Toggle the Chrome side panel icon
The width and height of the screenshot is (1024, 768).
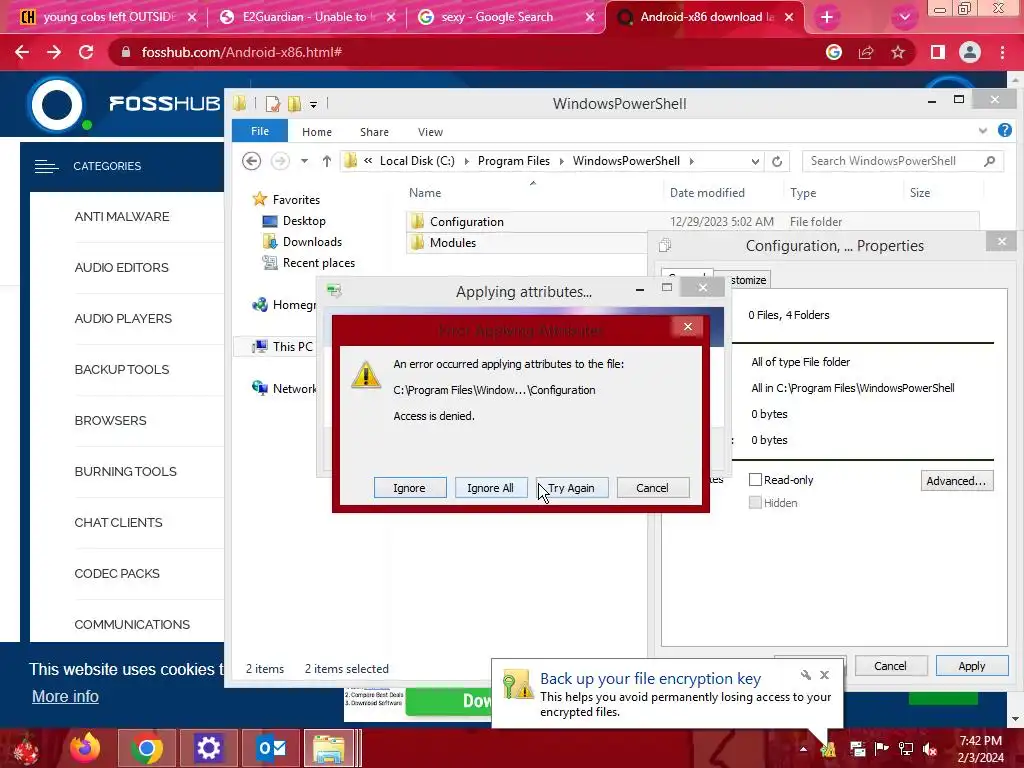(x=938, y=52)
